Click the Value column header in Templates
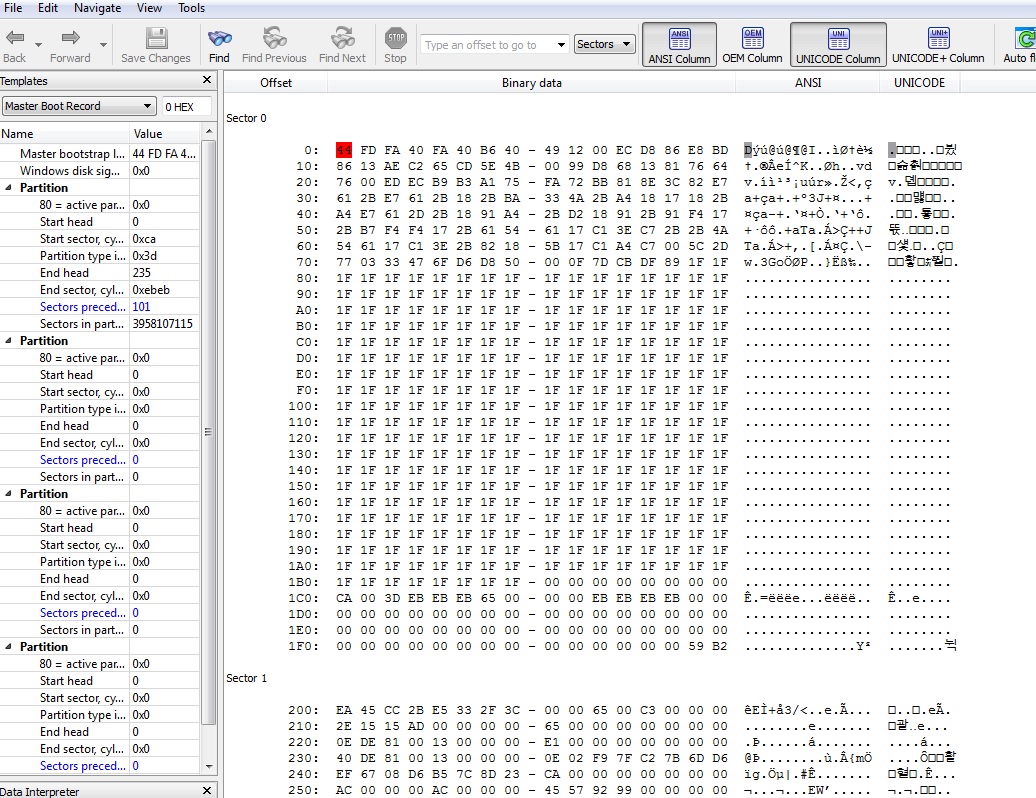 click(165, 133)
